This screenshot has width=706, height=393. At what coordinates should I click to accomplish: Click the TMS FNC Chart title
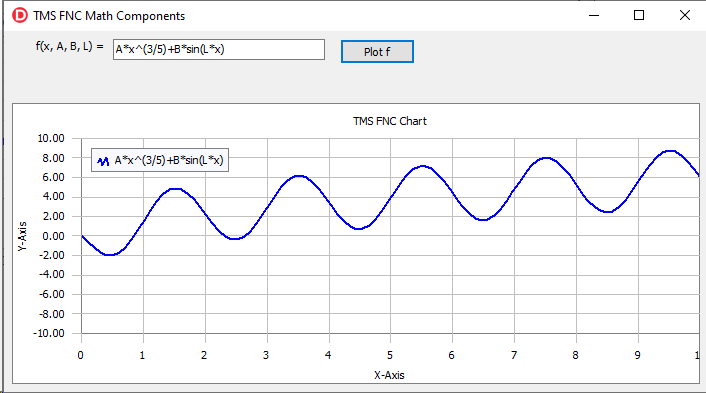pos(389,121)
